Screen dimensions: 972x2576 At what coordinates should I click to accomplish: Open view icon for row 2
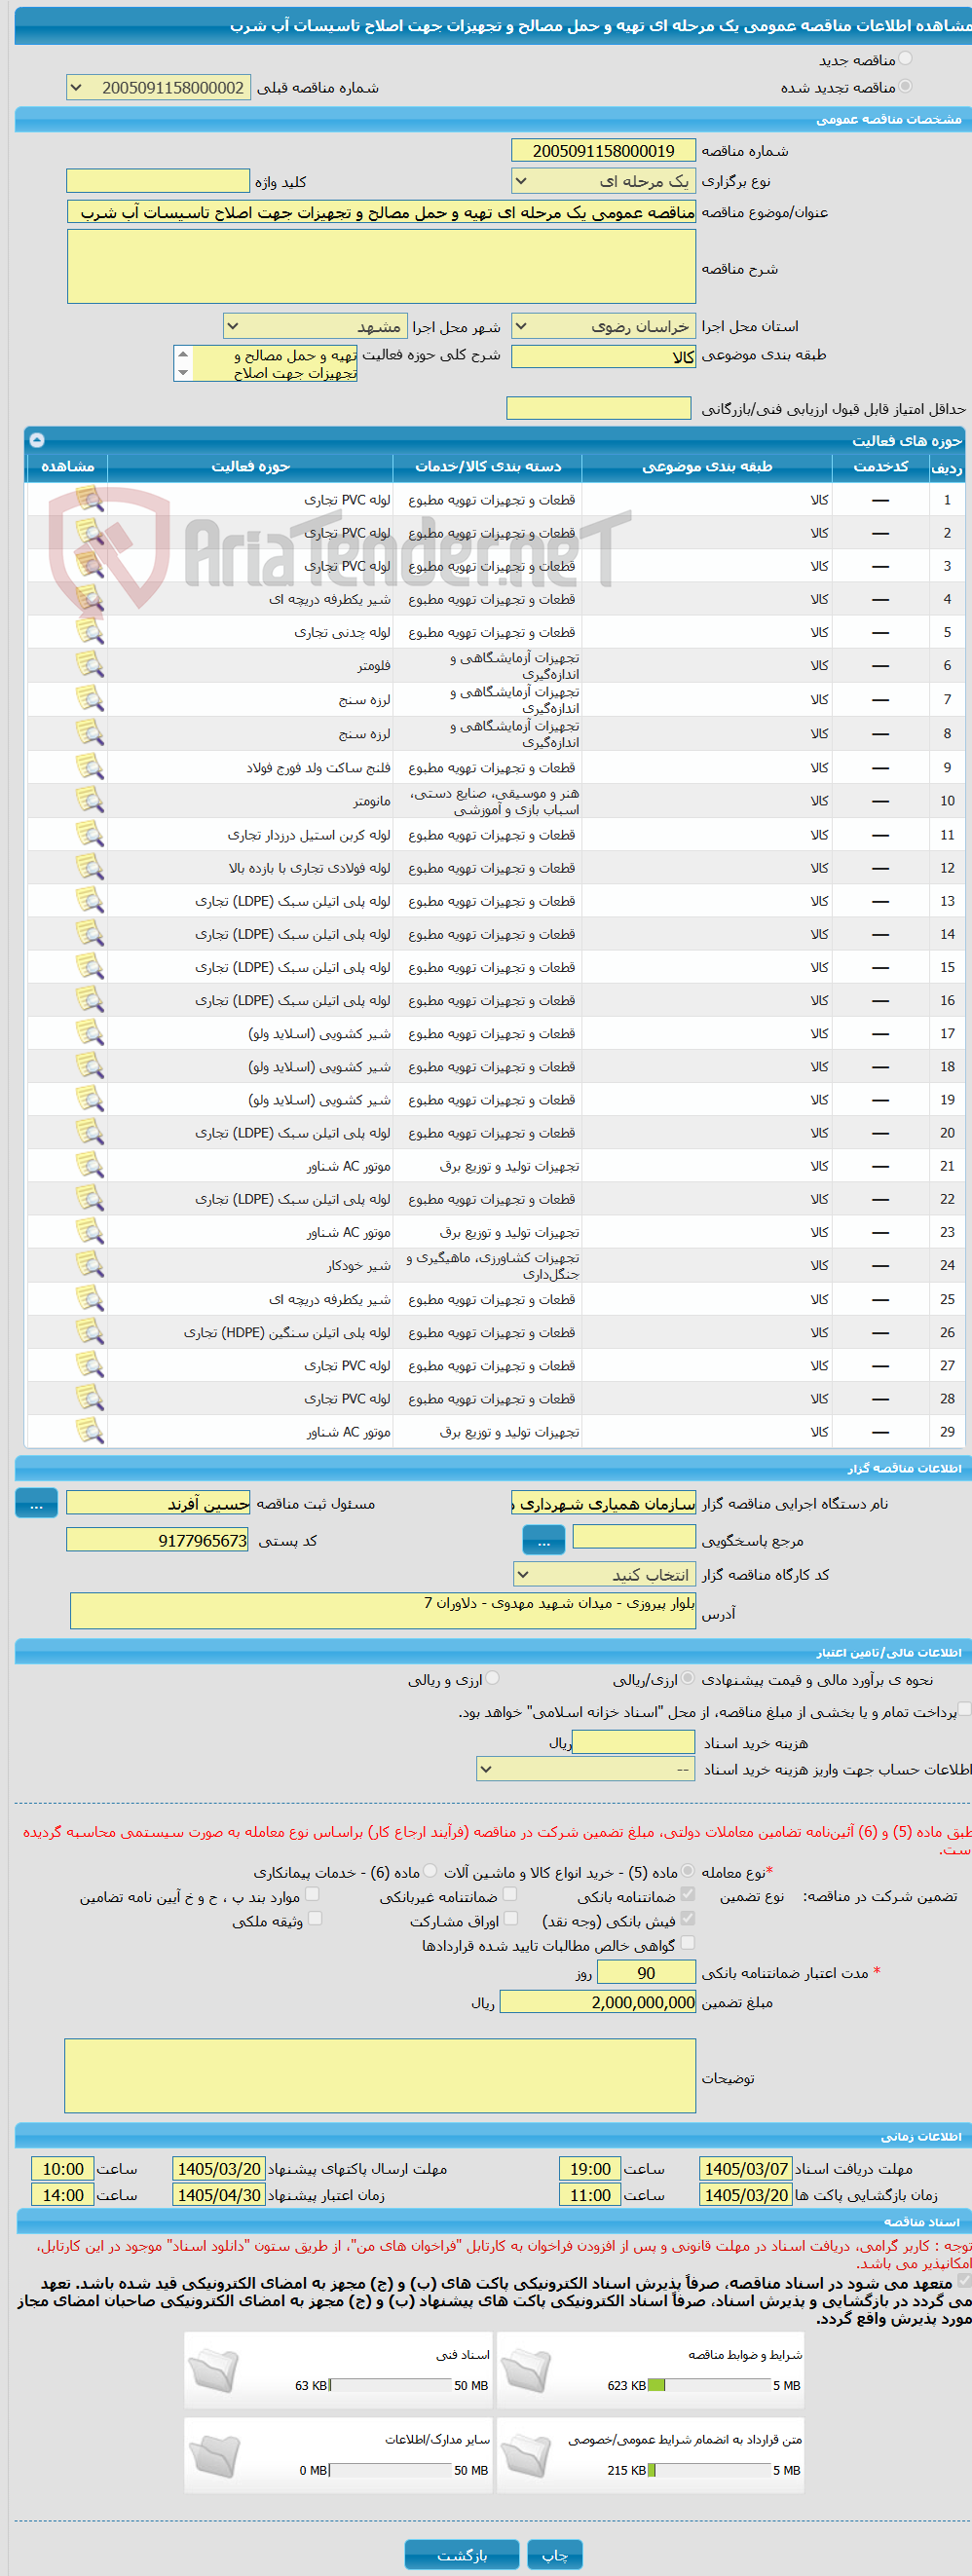click(90, 532)
